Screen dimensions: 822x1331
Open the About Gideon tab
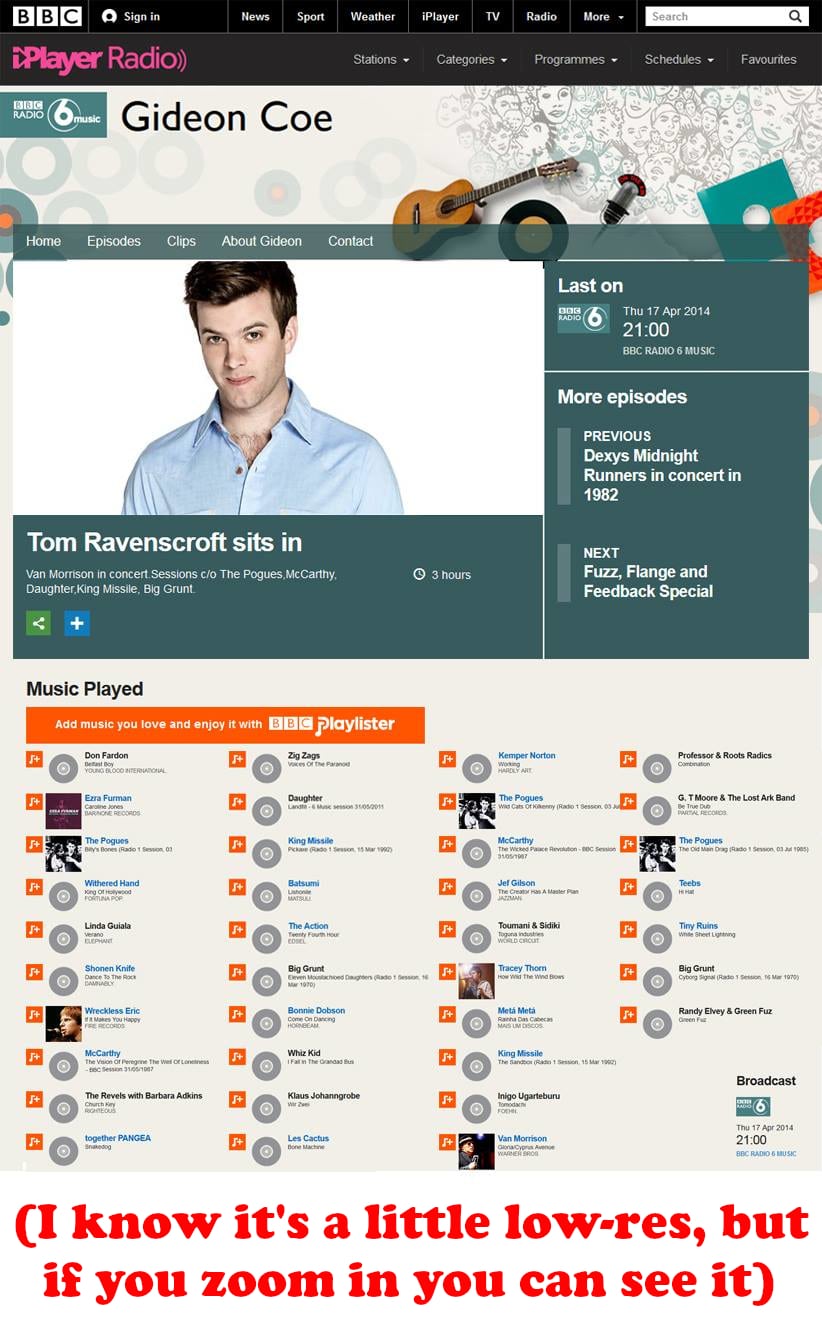click(261, 241)
